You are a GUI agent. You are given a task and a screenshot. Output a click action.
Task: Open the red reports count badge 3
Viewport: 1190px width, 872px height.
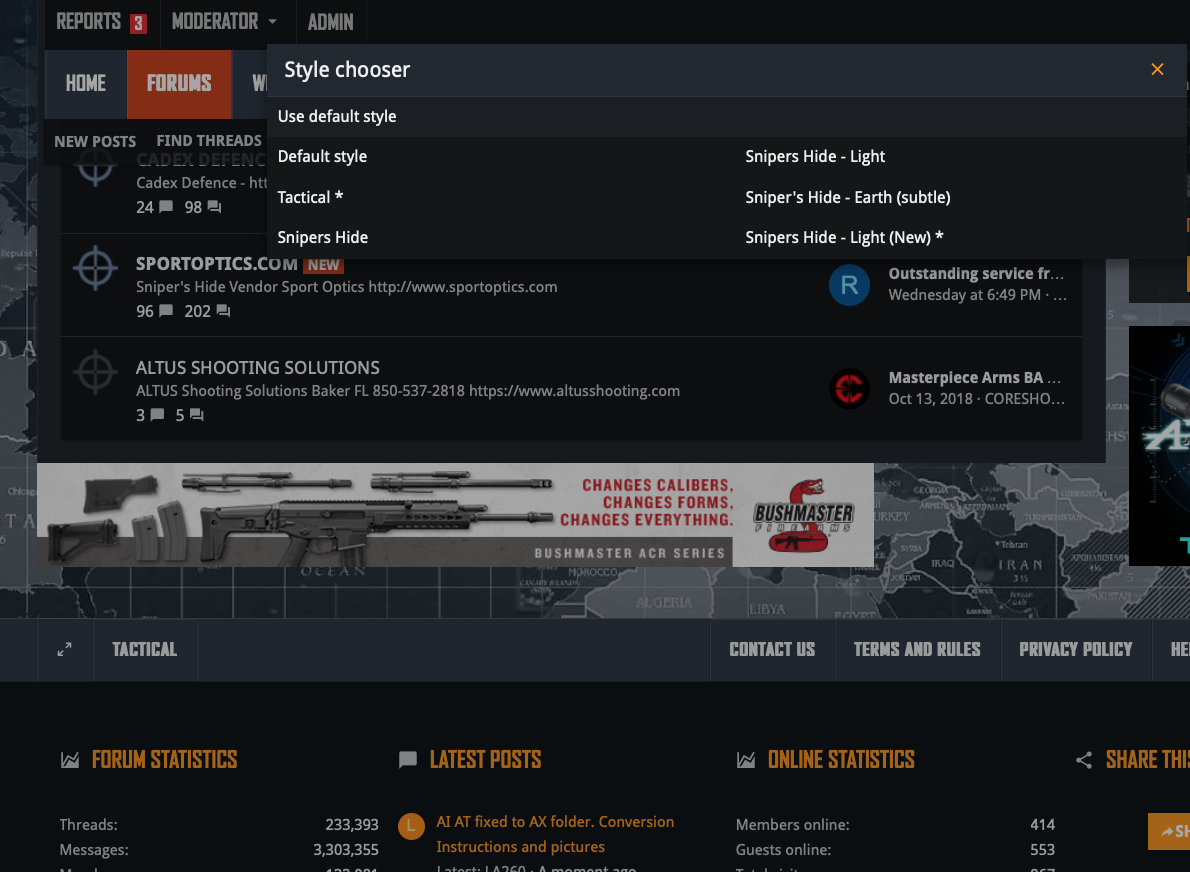point(138,24)
